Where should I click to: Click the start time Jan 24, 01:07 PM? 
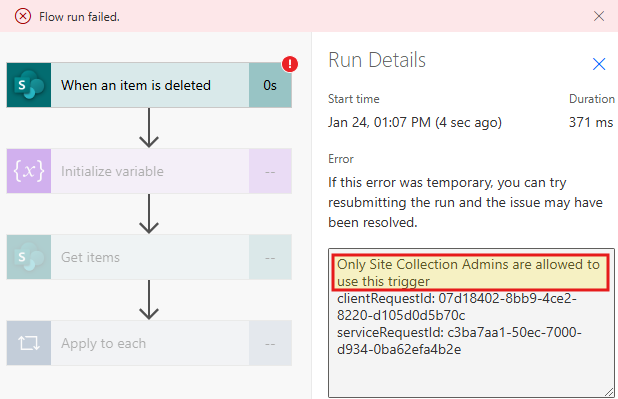[415, 122]
